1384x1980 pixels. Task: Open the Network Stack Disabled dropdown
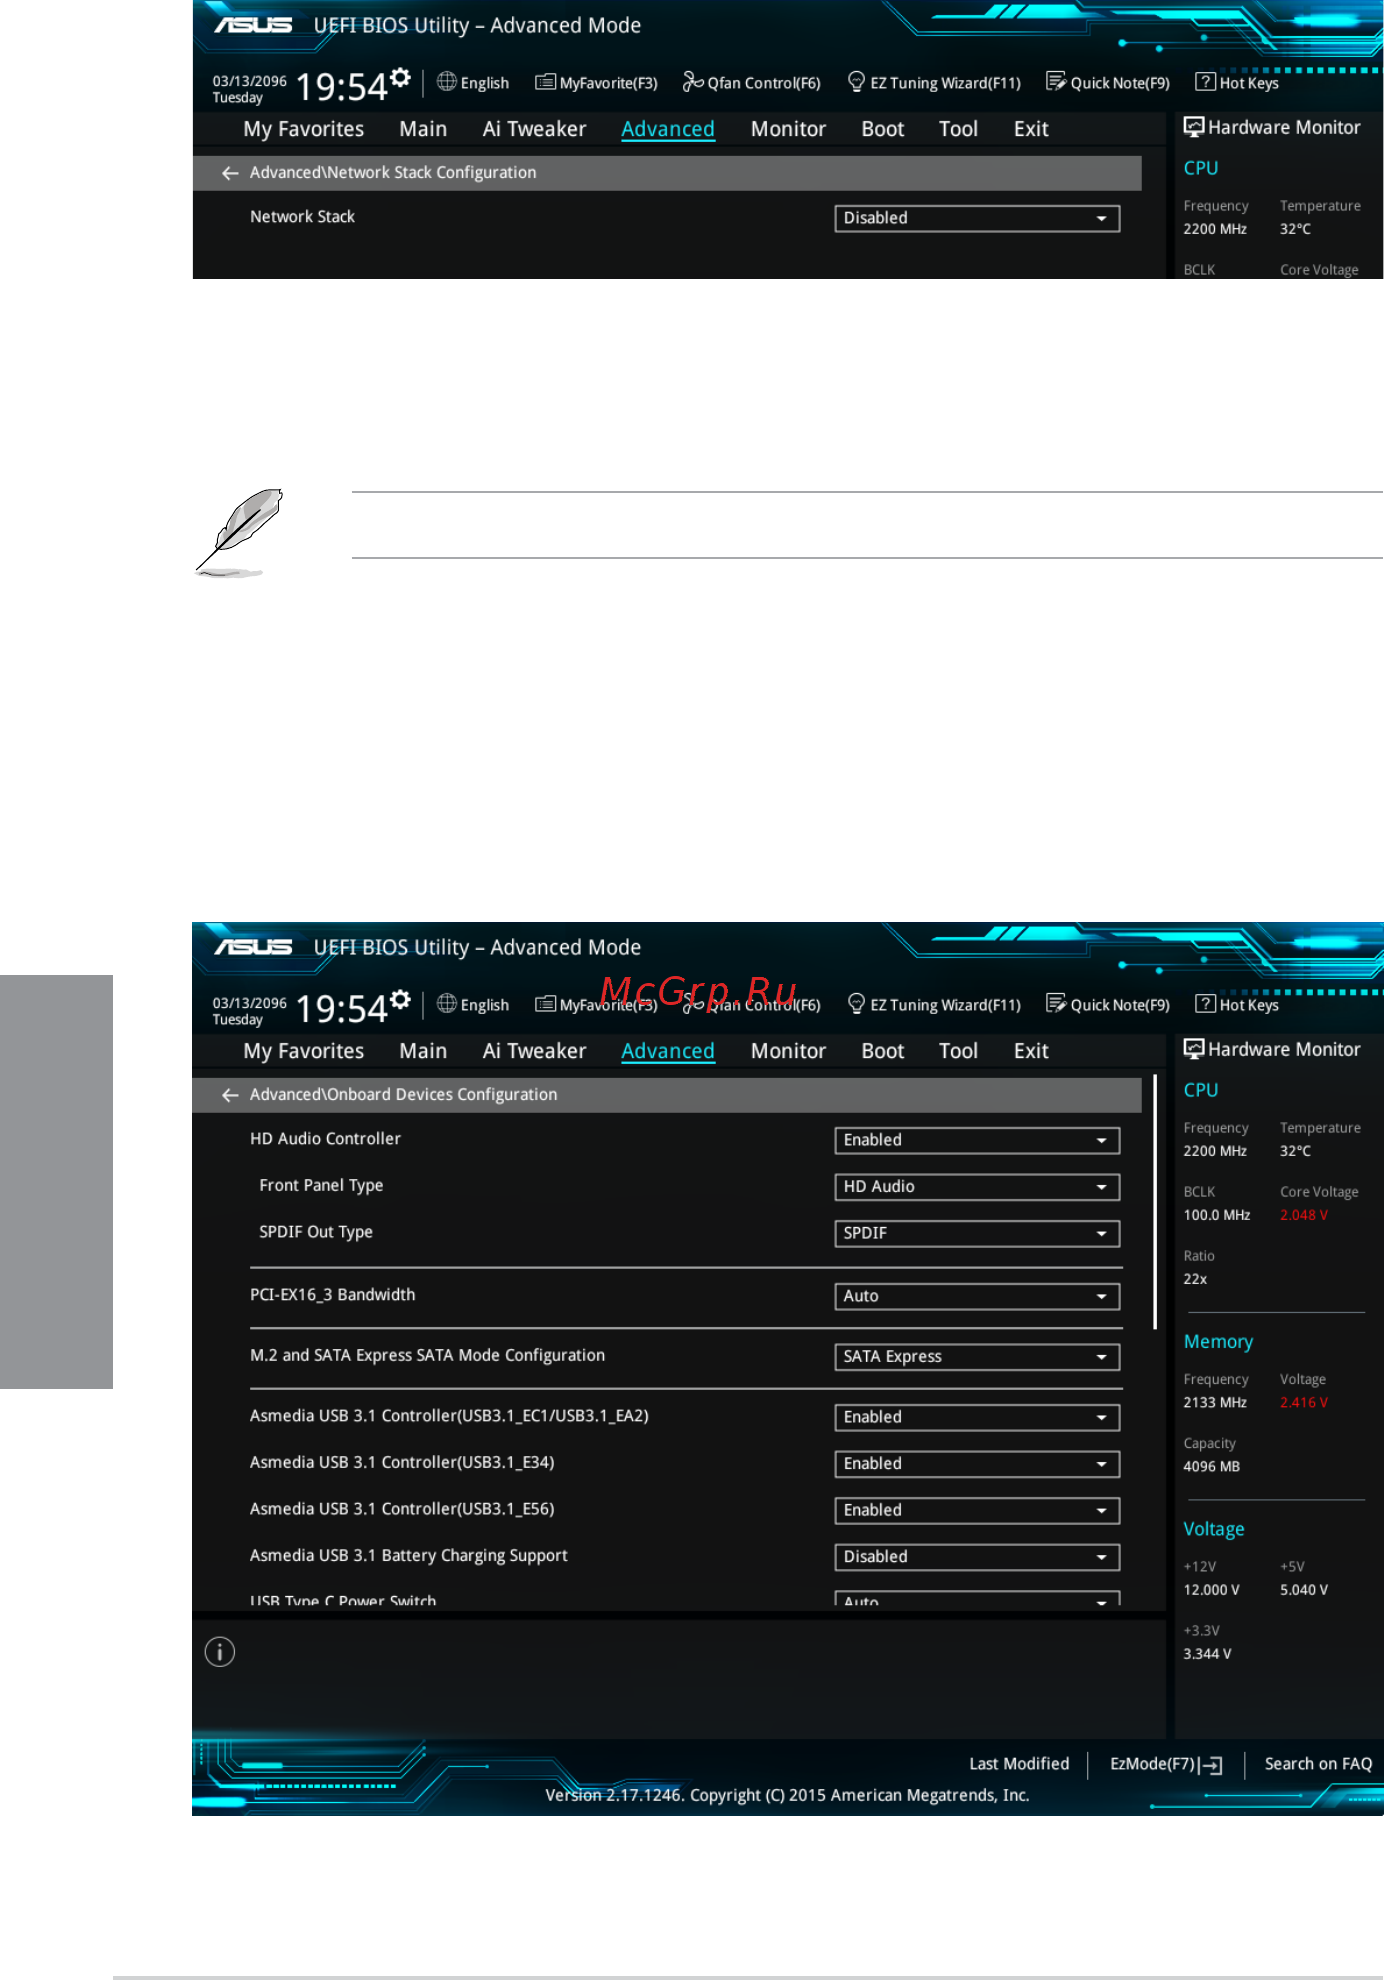tap(977, 218)
